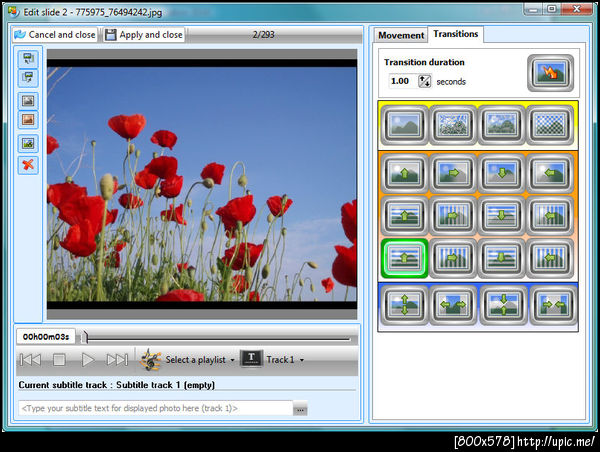The height and width of the screenshot is (452, 600).
Task: Click the green-highlighted selected transition
Action: click(x=404, y=258)
